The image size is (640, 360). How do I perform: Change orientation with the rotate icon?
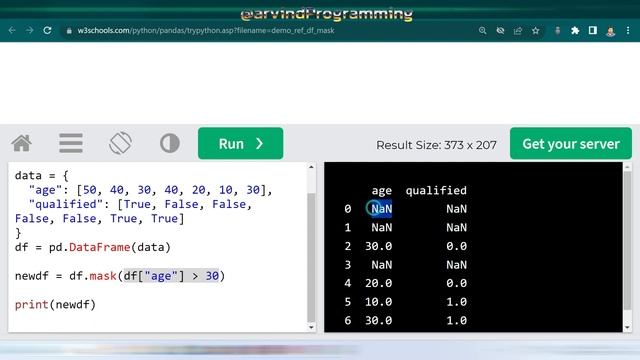coord(120,143)
